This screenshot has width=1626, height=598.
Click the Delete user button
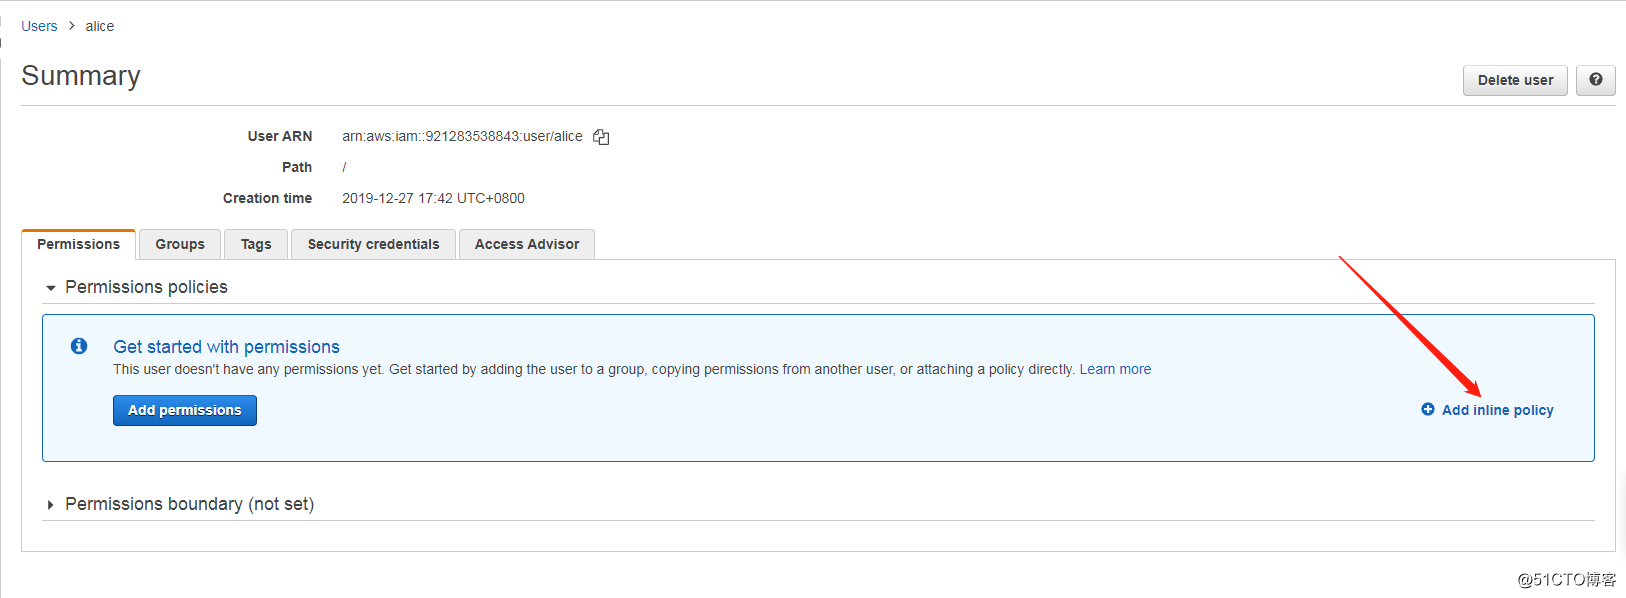click(1515, 80)
